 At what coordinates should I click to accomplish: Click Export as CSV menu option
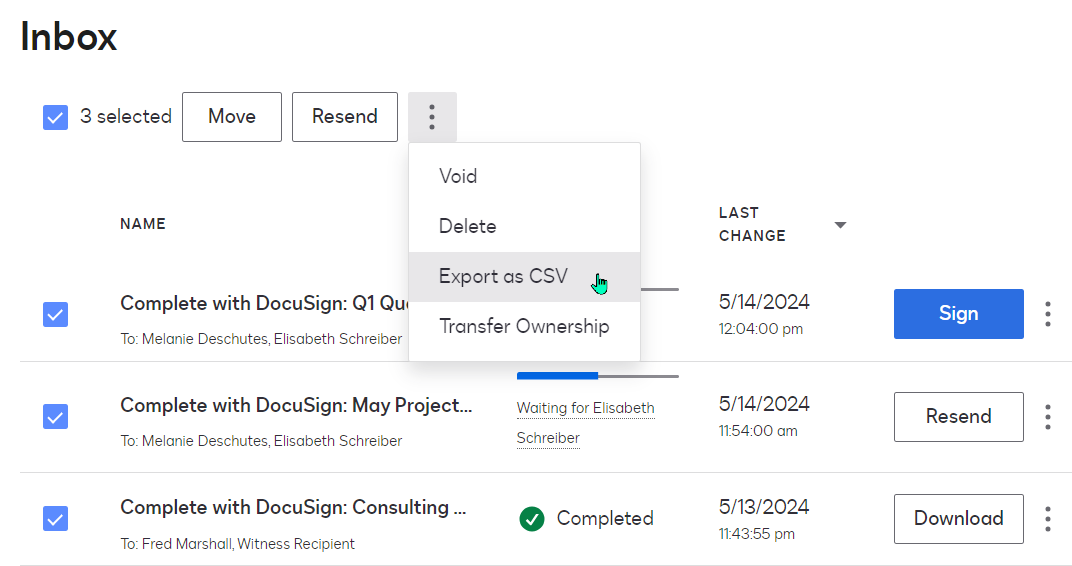[503, 277]
